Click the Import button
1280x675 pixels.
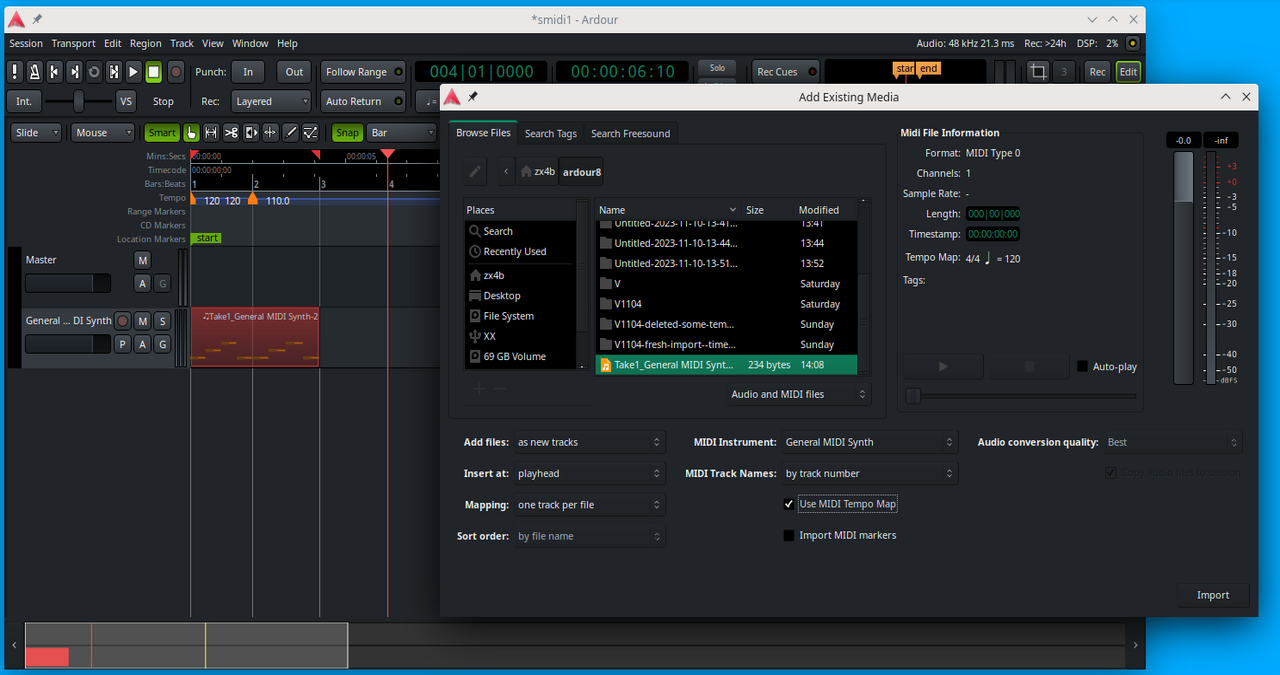pos(1212,595)
